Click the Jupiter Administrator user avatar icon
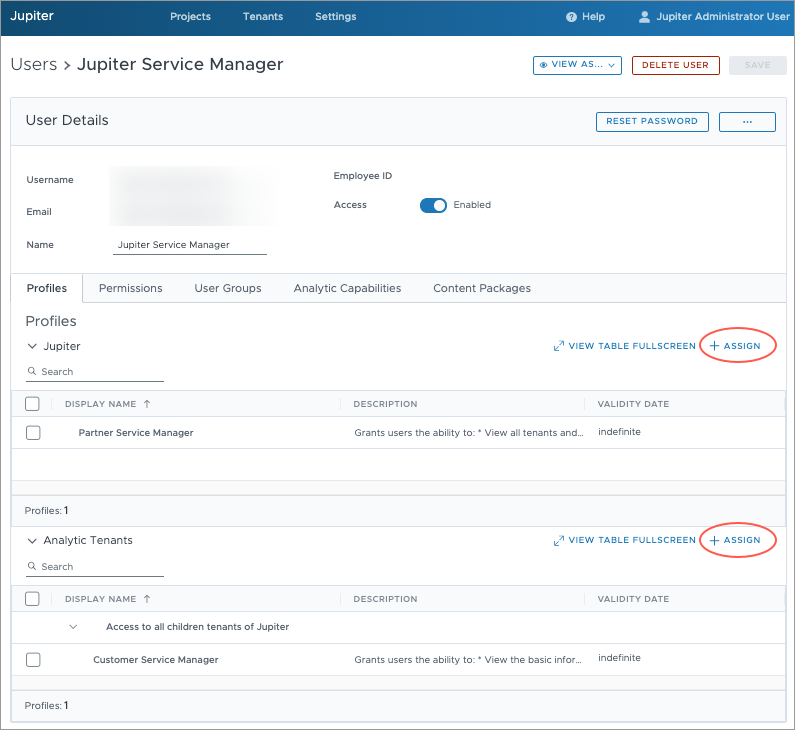The height and width of the screenshot is (730, 795). 644,17
